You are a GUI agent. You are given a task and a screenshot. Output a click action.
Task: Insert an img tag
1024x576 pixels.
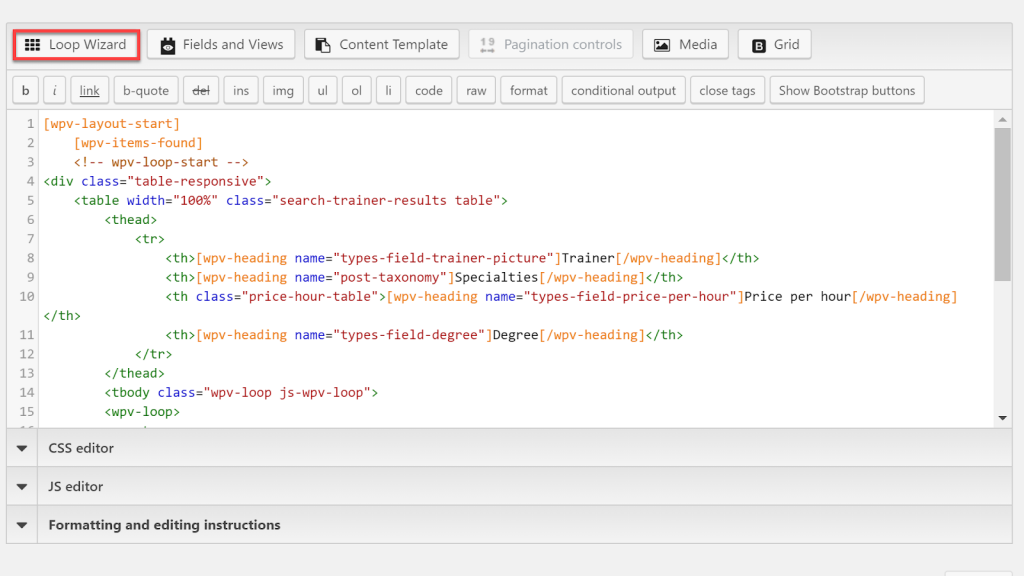click(x=283, y=90)
